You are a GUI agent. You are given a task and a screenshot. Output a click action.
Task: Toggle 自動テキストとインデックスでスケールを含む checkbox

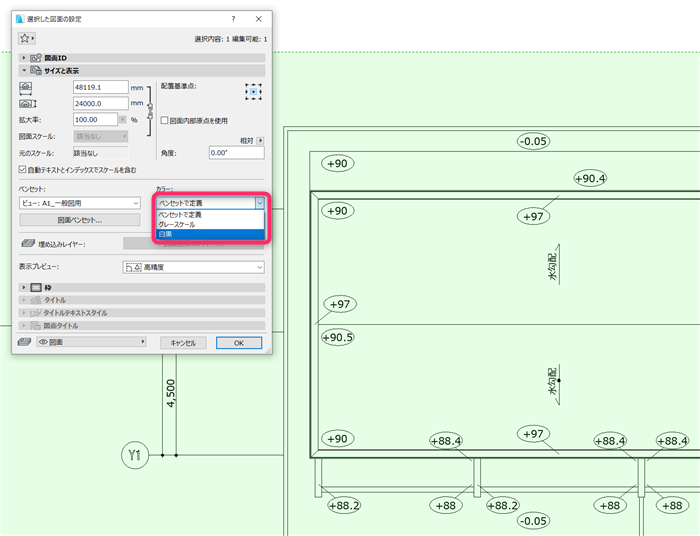22,170
